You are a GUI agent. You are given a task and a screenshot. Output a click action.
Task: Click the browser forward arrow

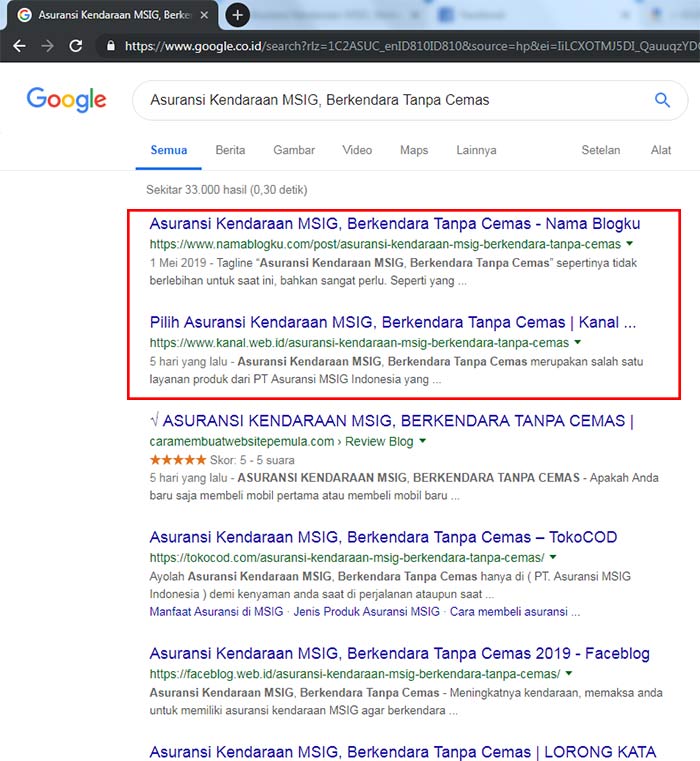point(48,46)
